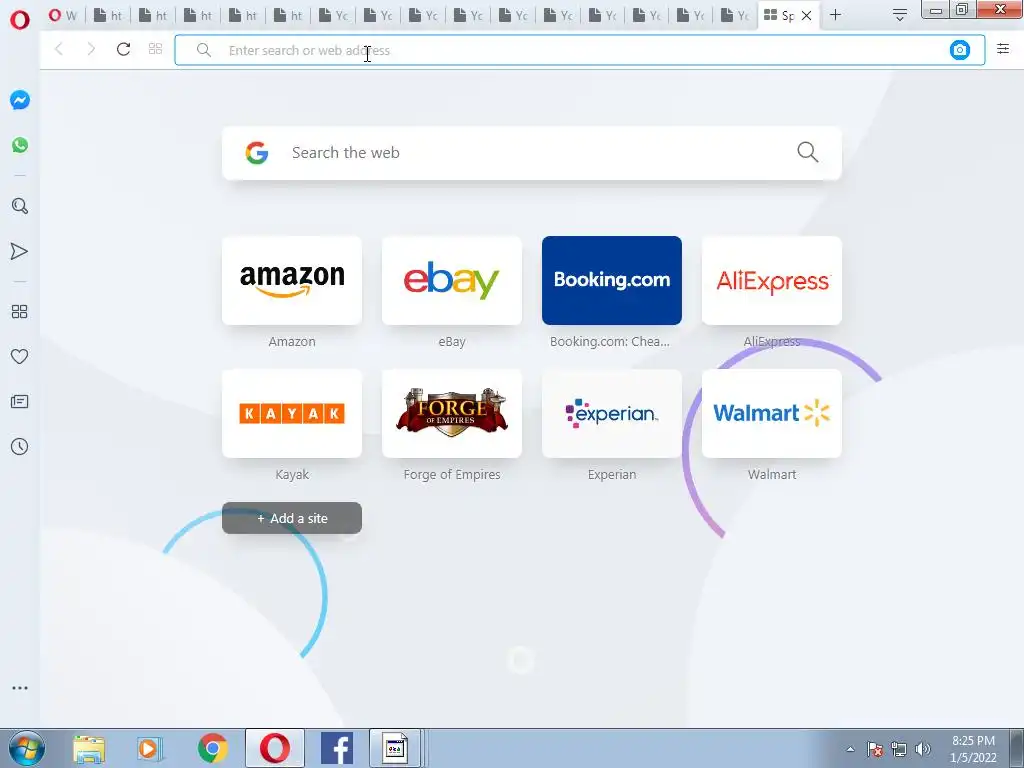Open Facebook Messenger in the sidebar
Image resolution: width=1024 pixels, height=768 pixels.
(x=20, y=100)
